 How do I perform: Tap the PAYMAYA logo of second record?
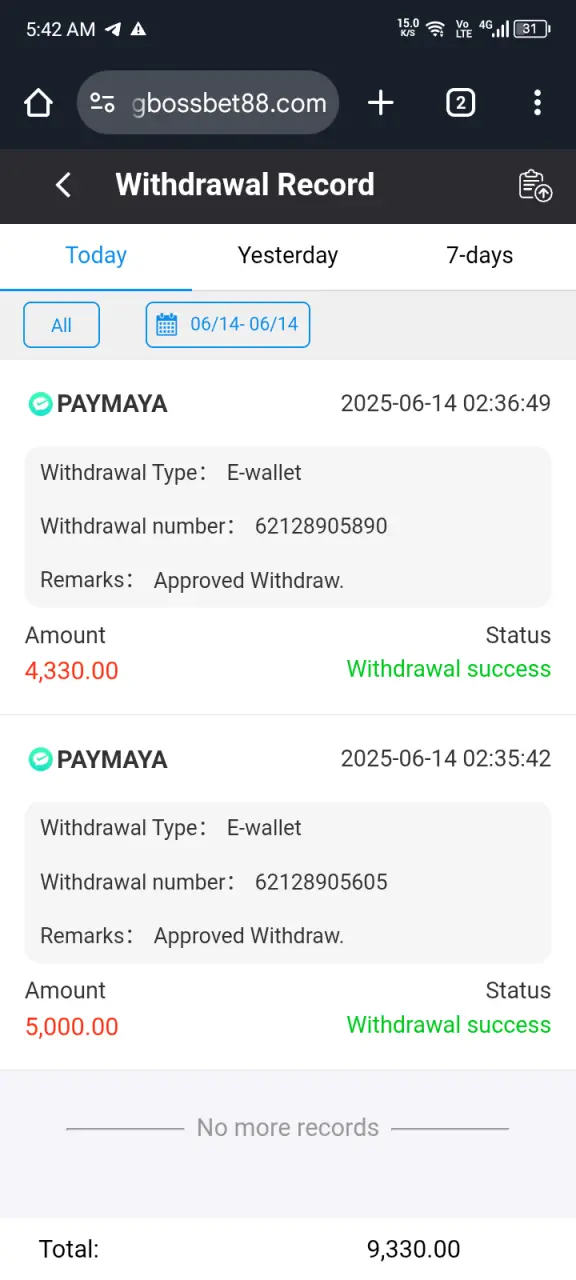(x=97, y=760)
